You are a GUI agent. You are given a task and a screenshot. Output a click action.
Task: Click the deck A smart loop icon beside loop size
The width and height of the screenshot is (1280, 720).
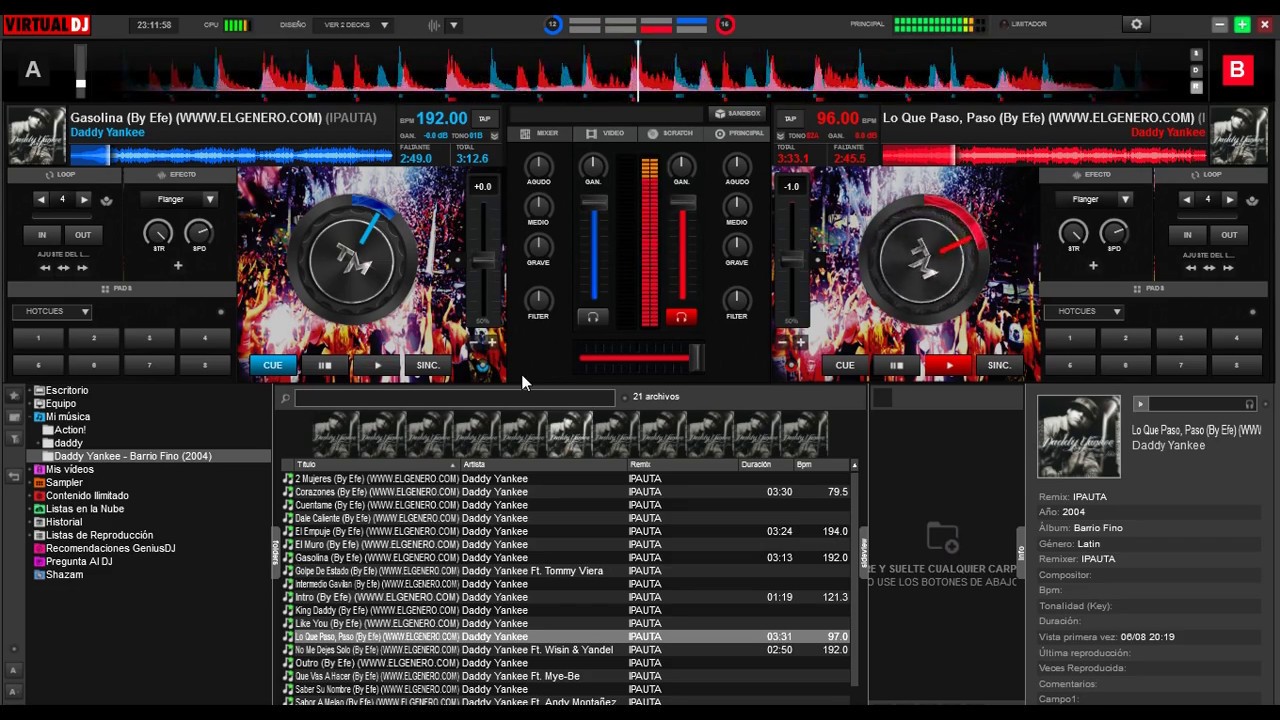pyautogui.click(x=106, y=200)
